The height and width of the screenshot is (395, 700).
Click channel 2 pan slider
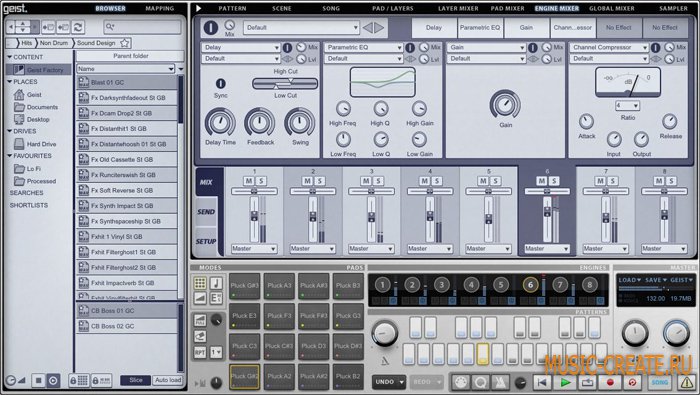pos(312,191)
